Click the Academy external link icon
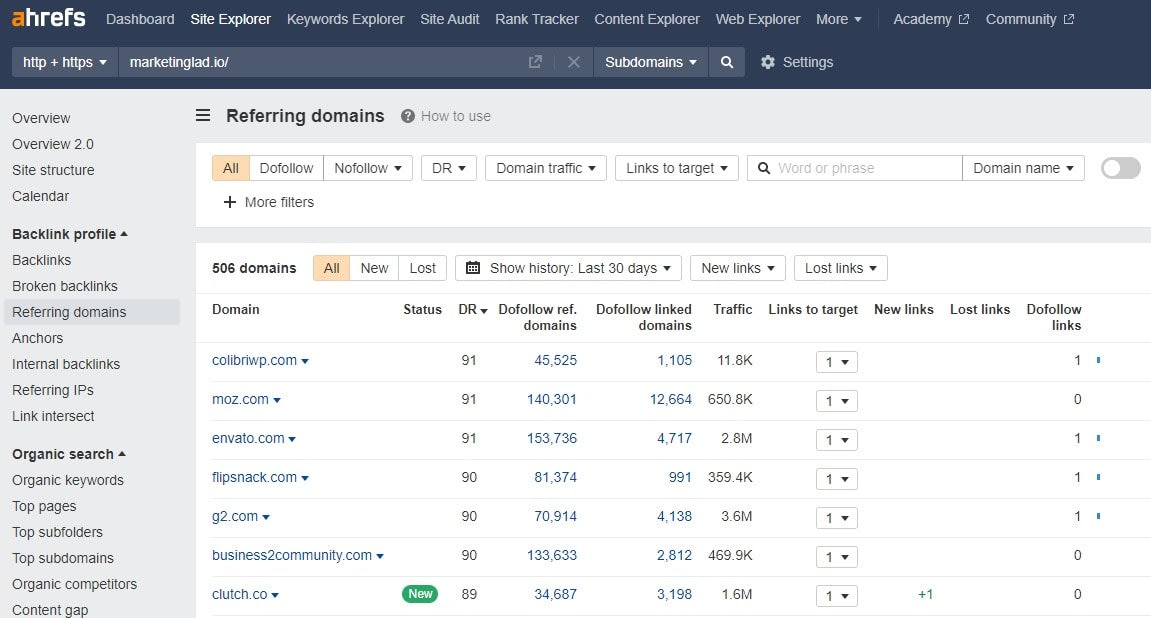This screenshot has width=1151, height=618. pos(964,19)
